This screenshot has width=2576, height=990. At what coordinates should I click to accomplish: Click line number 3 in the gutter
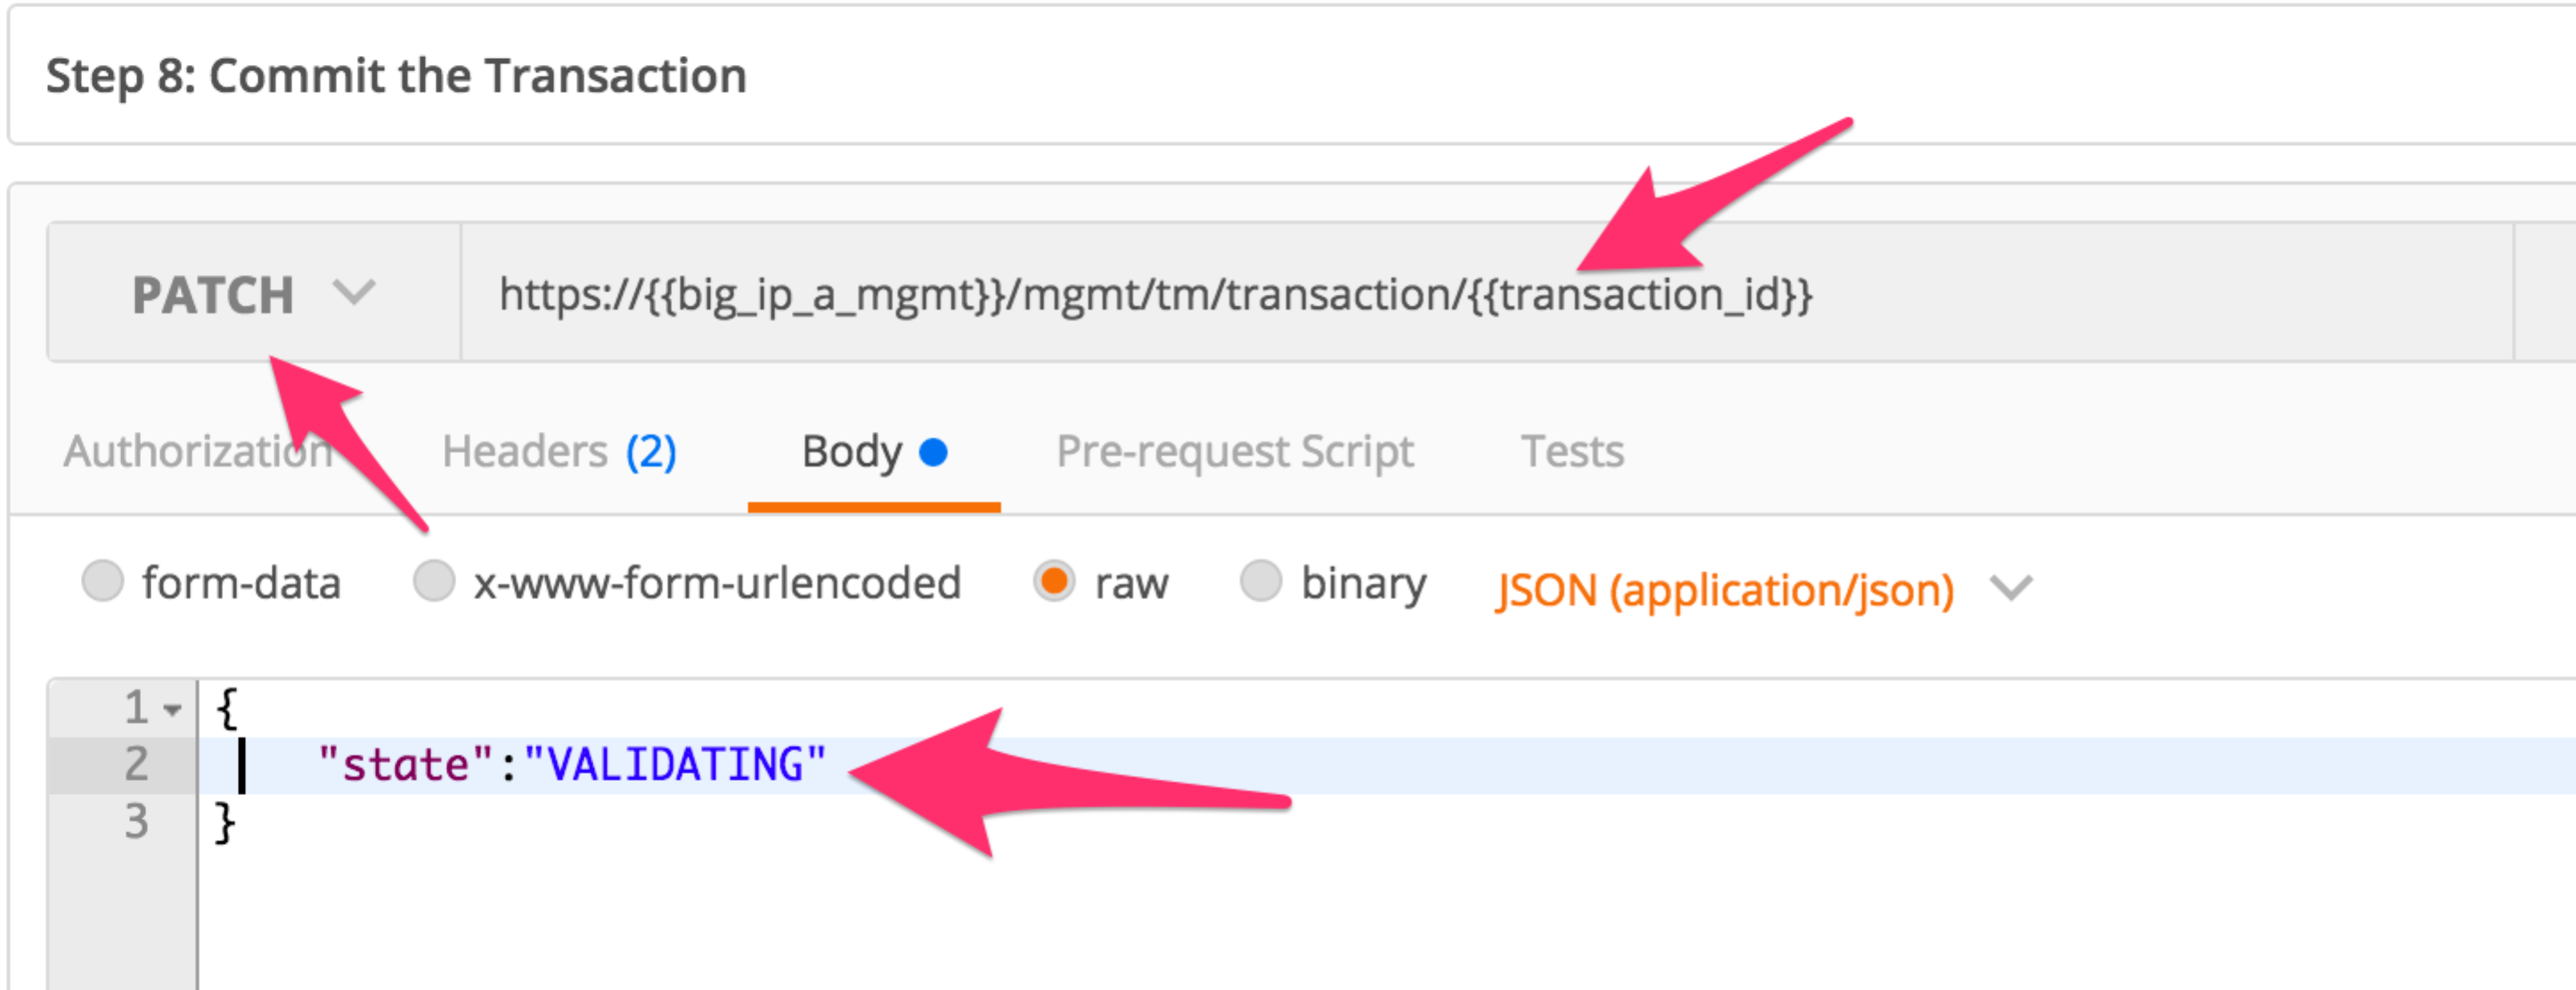(x=136, y=822)
